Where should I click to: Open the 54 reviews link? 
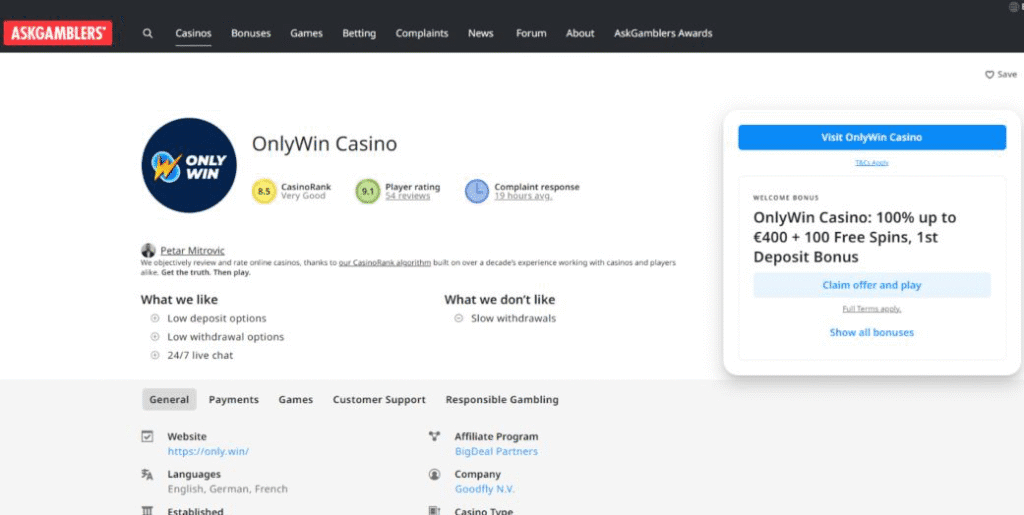[x=407, y=196]
